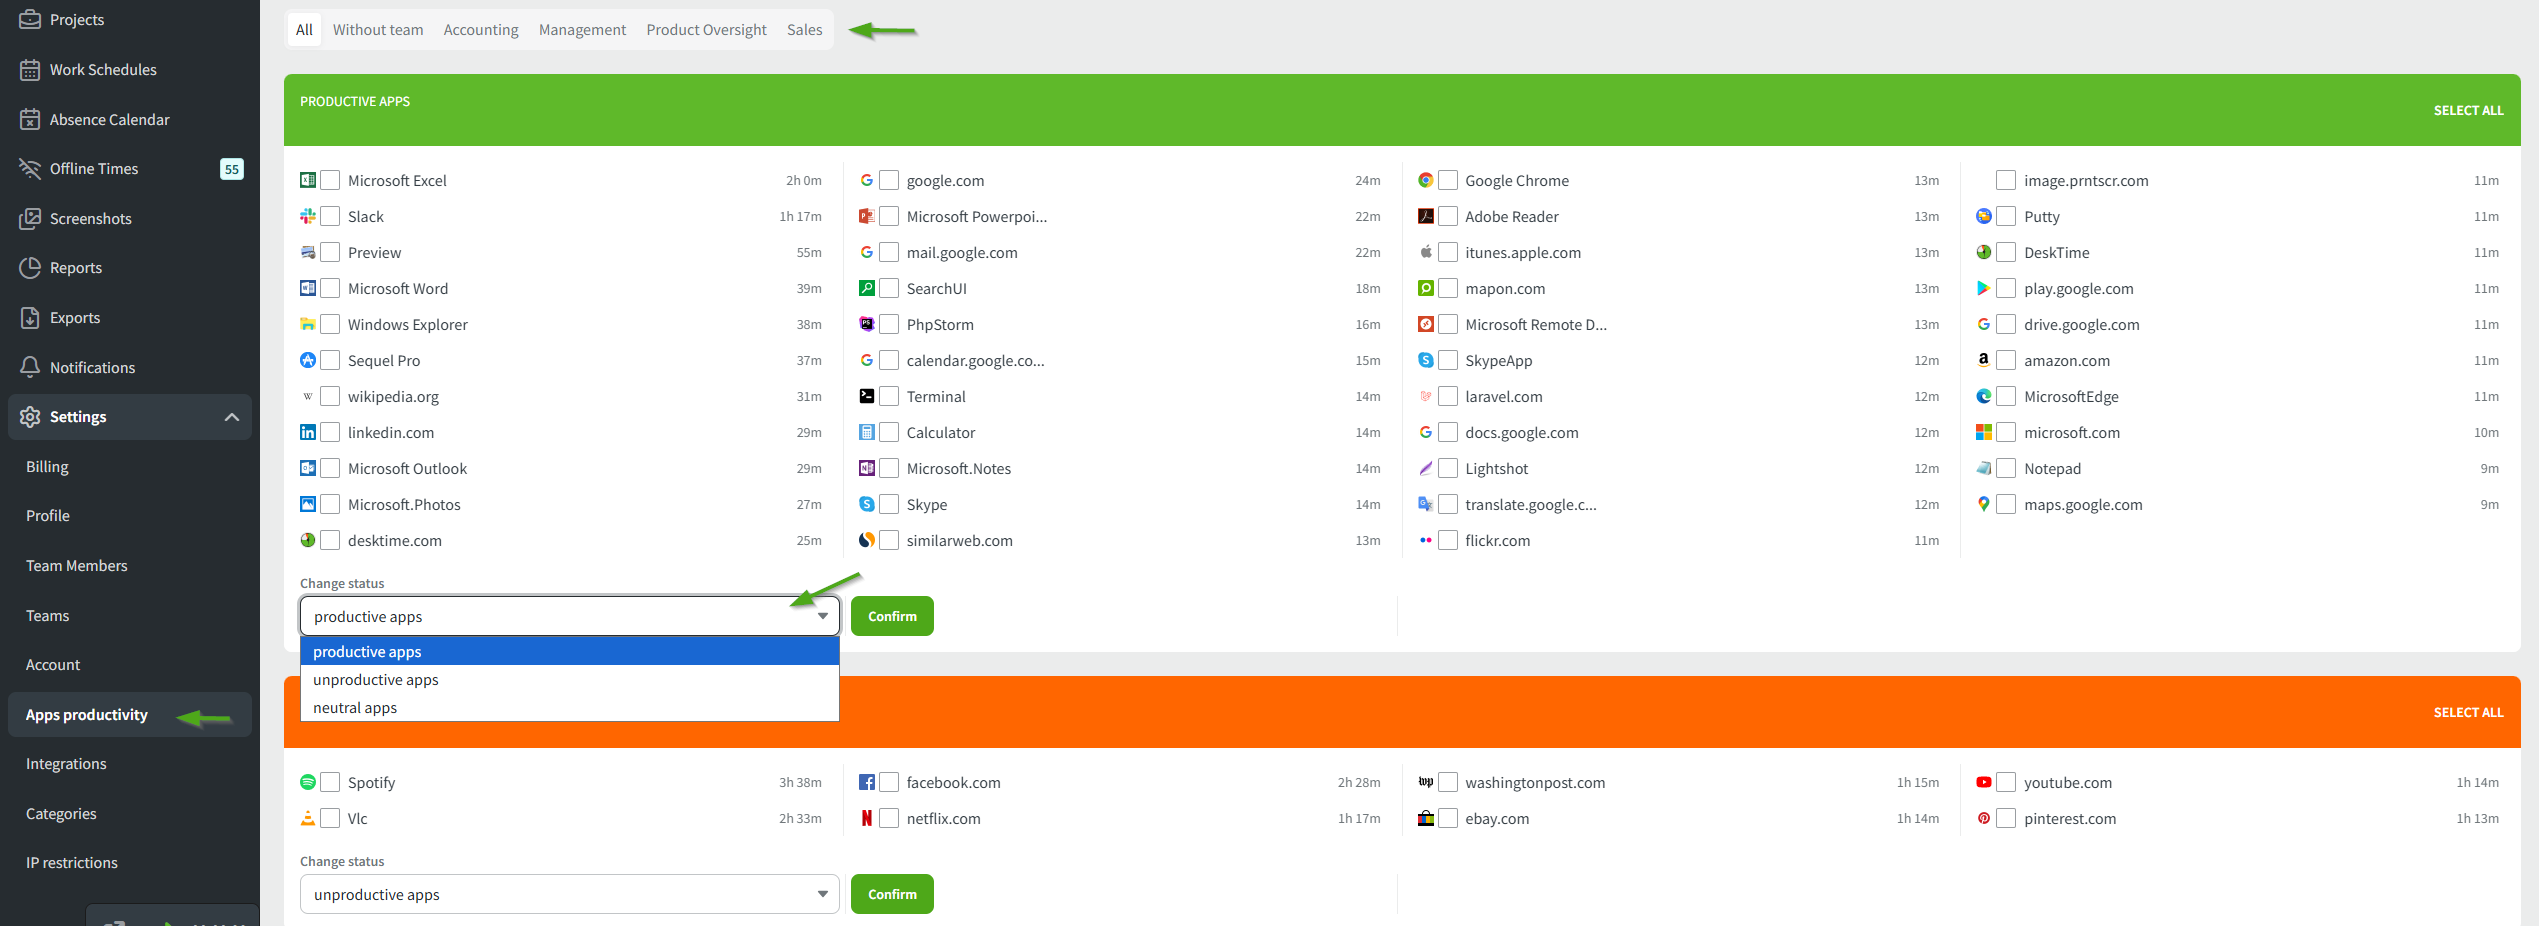2539x926 pixels.
Task: Open the Product Oversight tab
Action: (x=706, y=30)
